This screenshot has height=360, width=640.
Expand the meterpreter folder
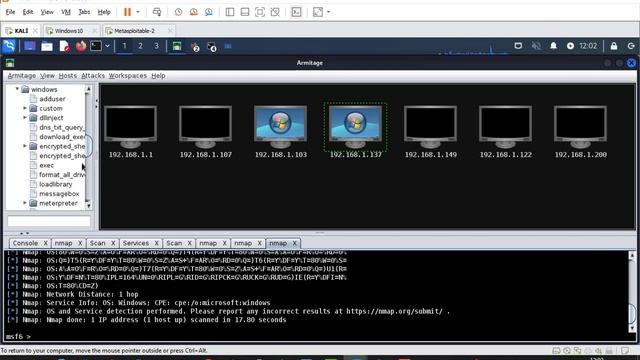[25, 203]
